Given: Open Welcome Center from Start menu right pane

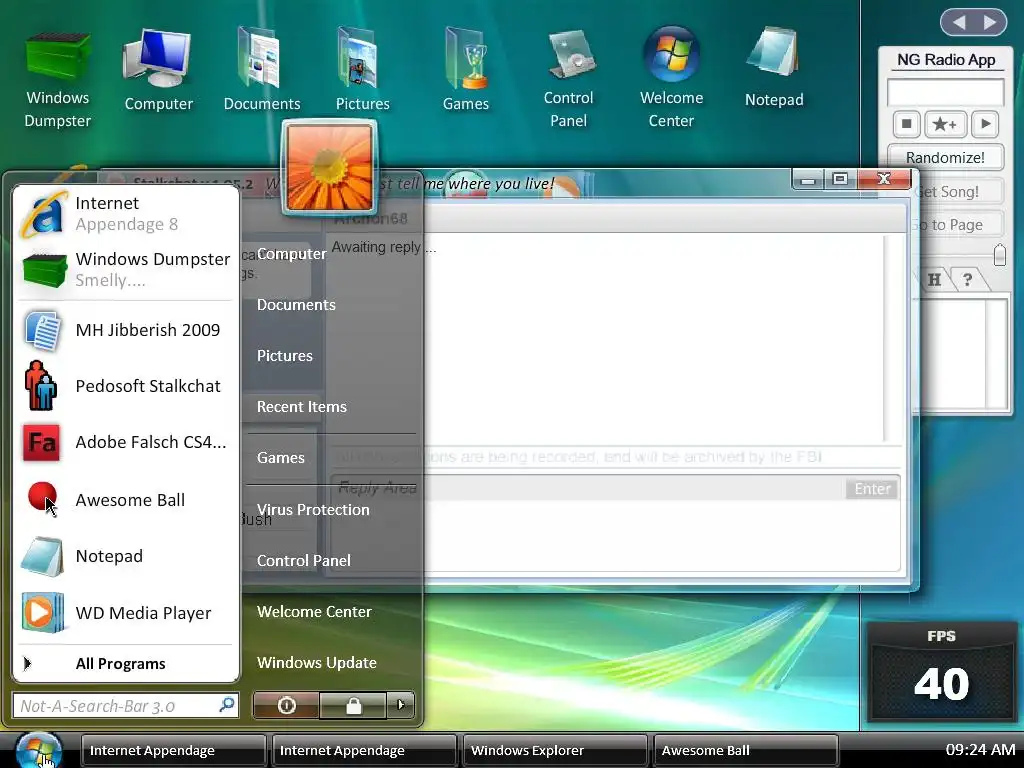Looking at the screenshot, I should [314, 611].
